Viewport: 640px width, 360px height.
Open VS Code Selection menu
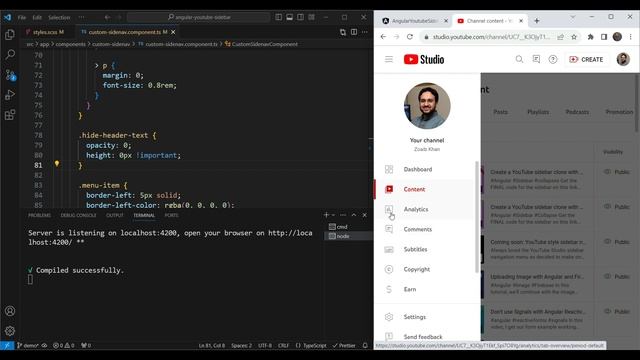pyautogui.click(x=59, y=18)
